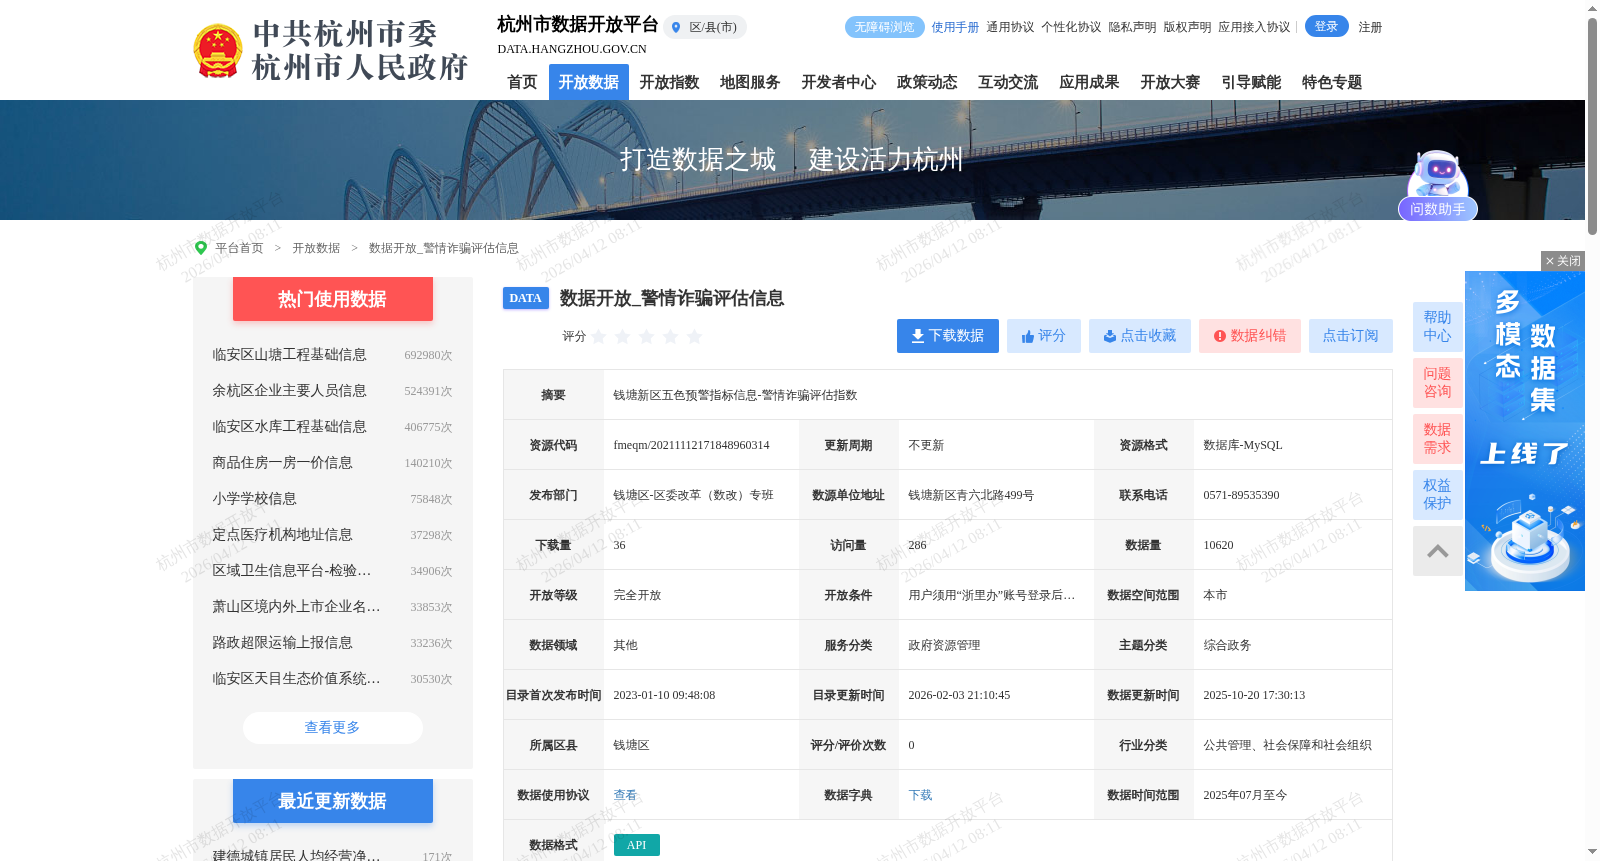
Task: Click 查看 data usage agreement link
Action: [x=625, y=795]
